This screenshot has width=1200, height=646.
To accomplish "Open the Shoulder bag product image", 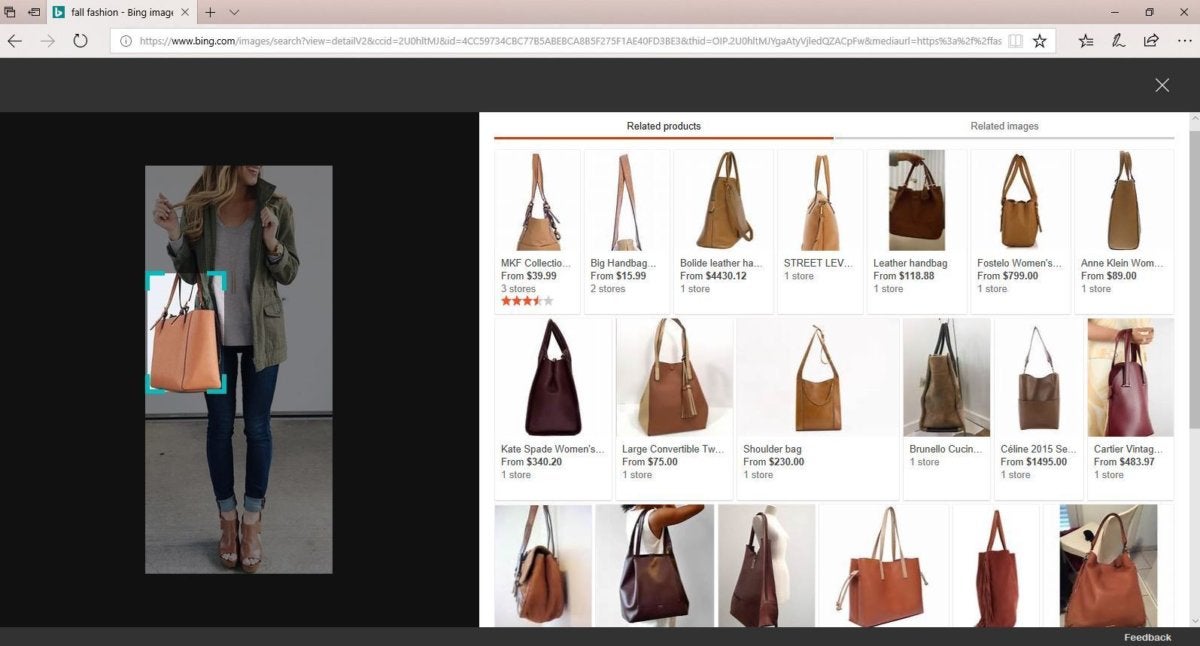I will pos(818,377).
